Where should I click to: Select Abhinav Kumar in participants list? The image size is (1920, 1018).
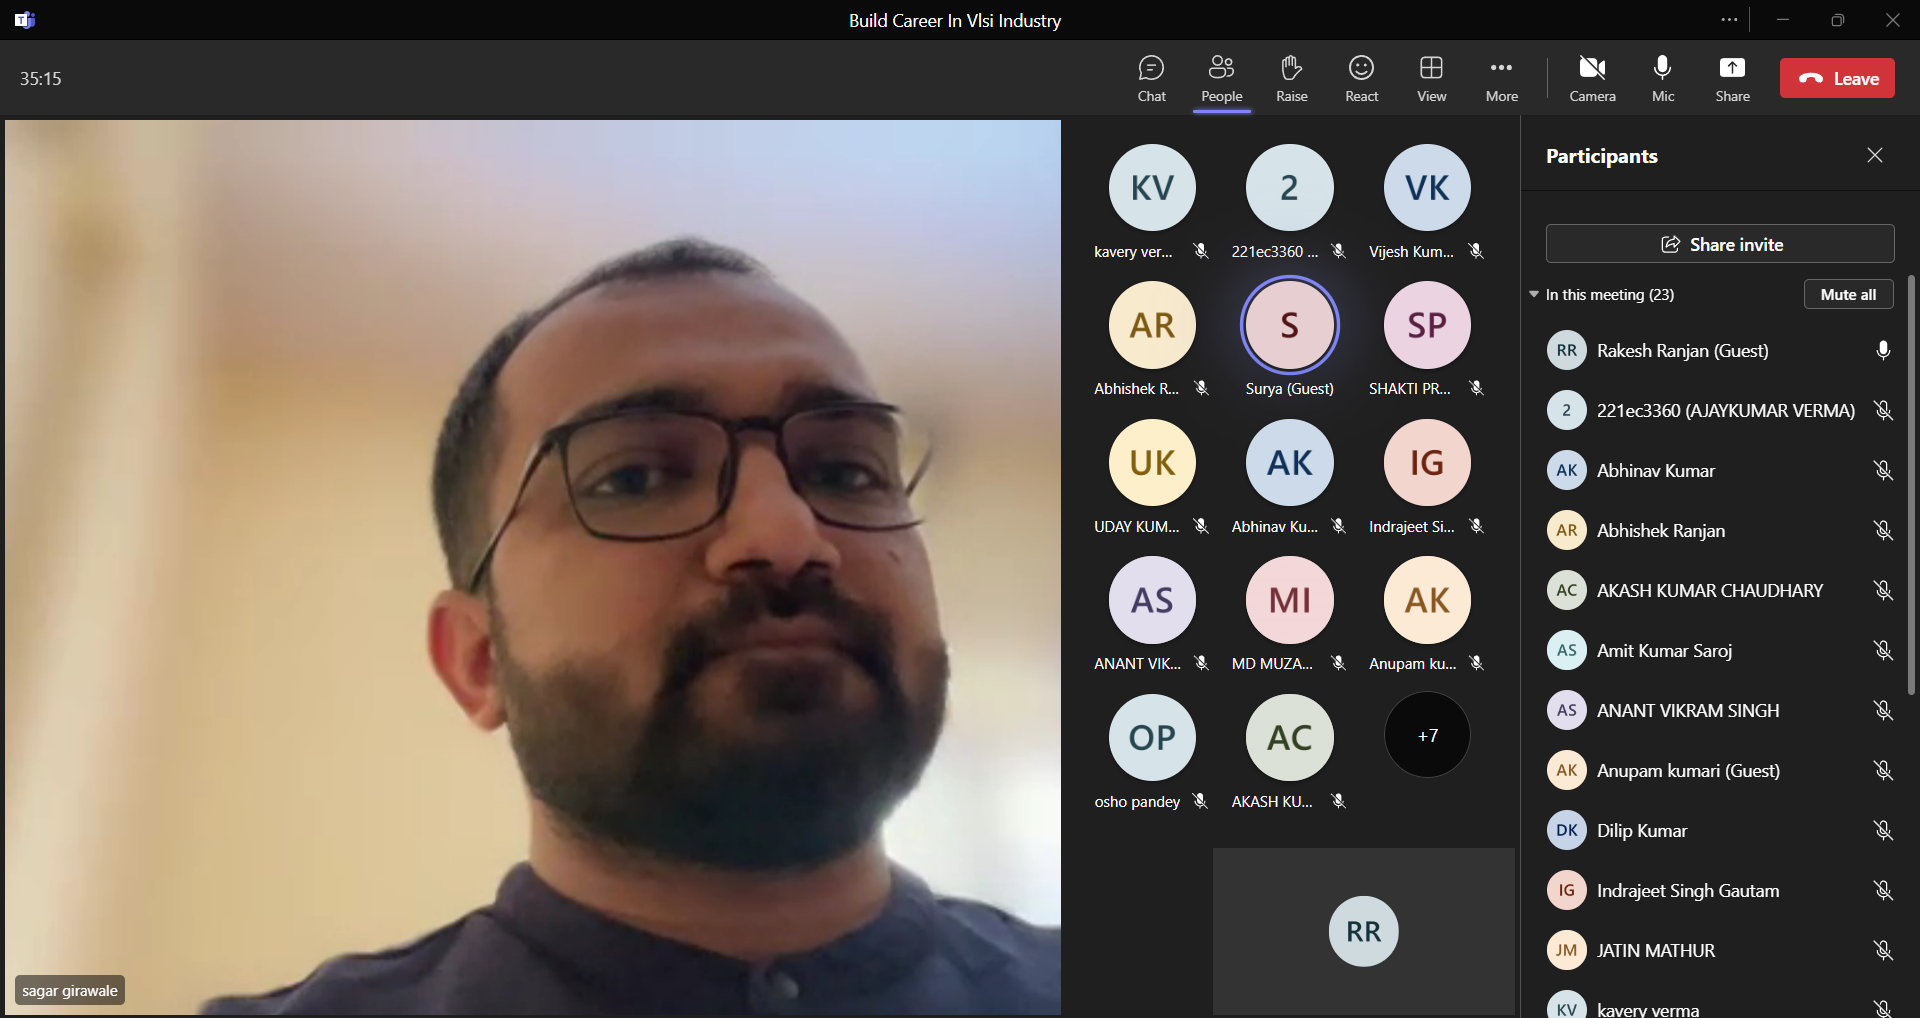(x=1655, y=471)
